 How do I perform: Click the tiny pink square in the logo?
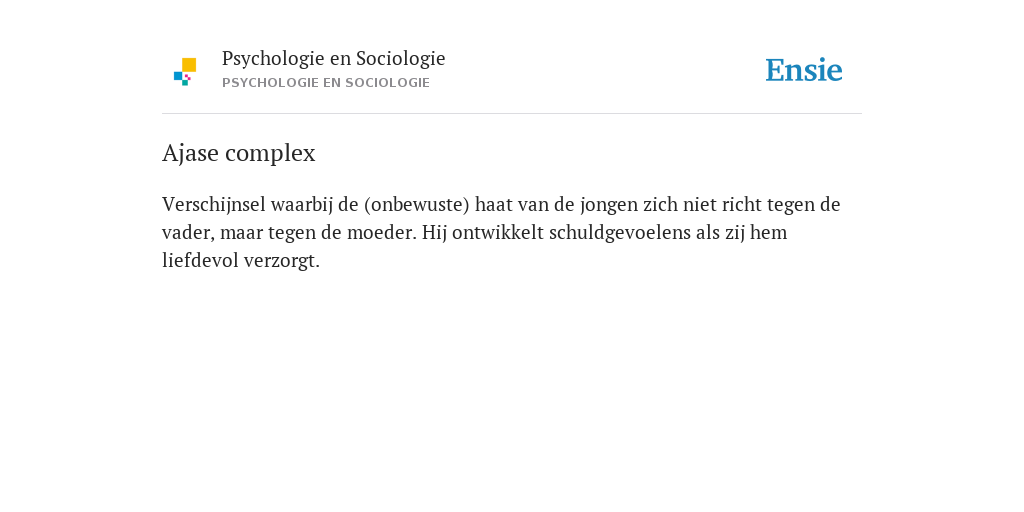coord(187,77)
